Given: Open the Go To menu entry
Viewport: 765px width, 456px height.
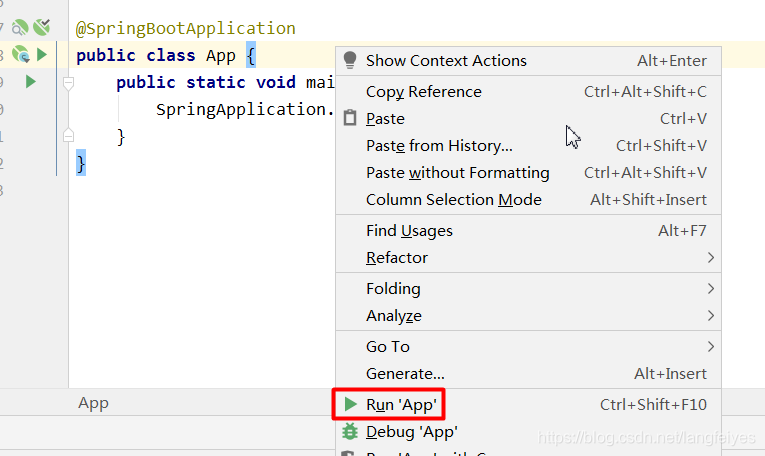Looking at the screenshot, I should tap(528, 346).
